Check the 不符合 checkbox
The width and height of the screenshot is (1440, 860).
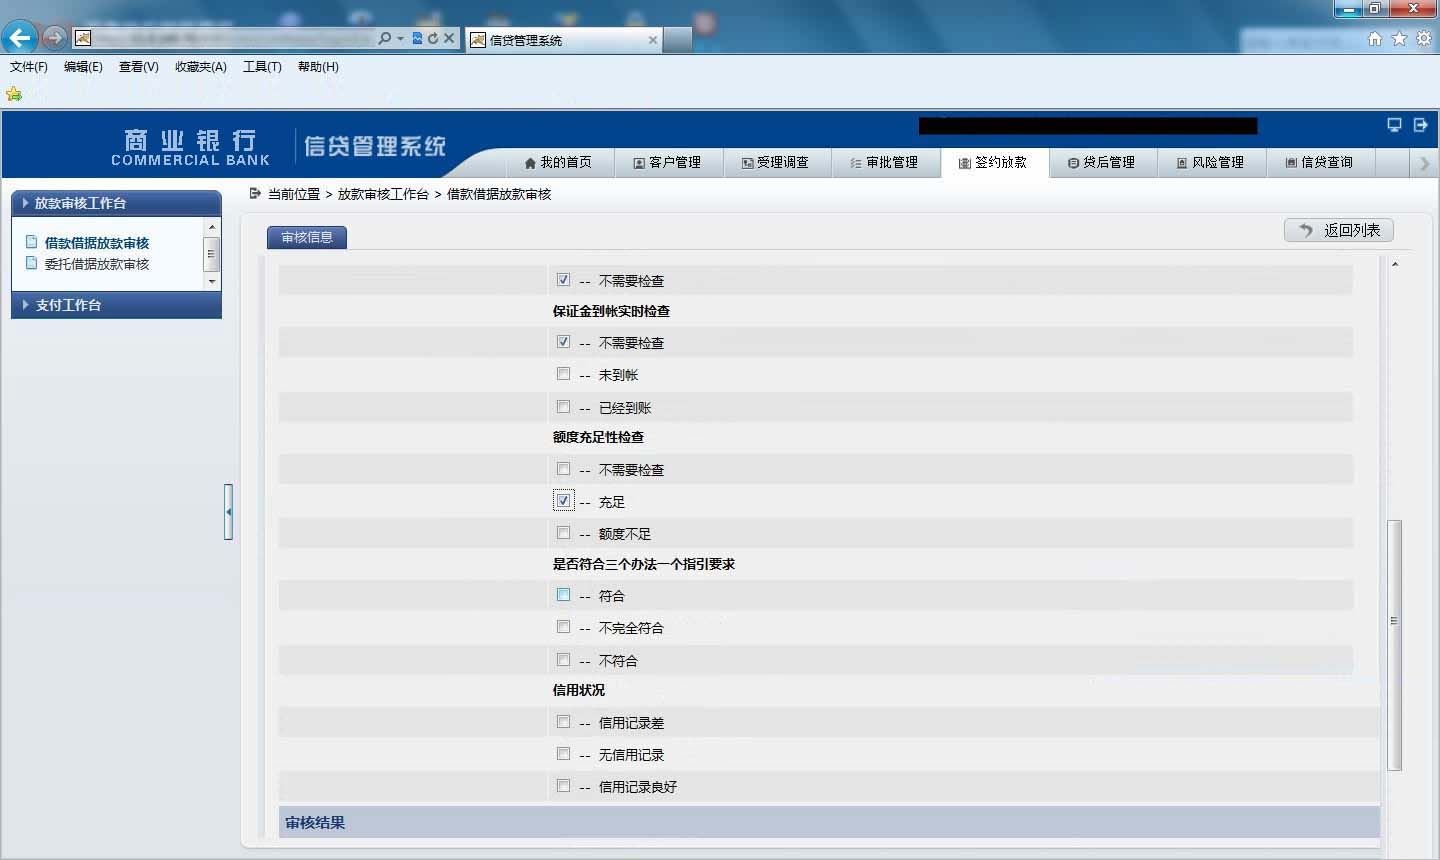point(563,660)
